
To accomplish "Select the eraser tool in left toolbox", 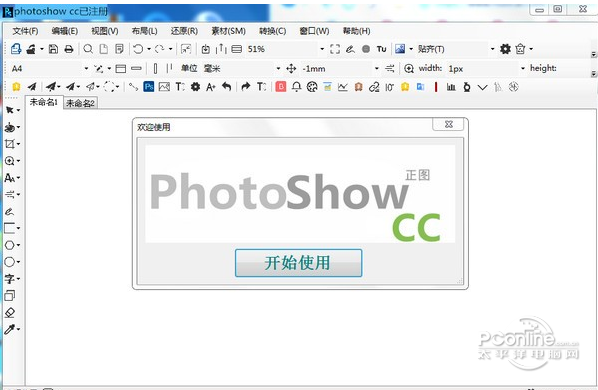I will [10, 313].
